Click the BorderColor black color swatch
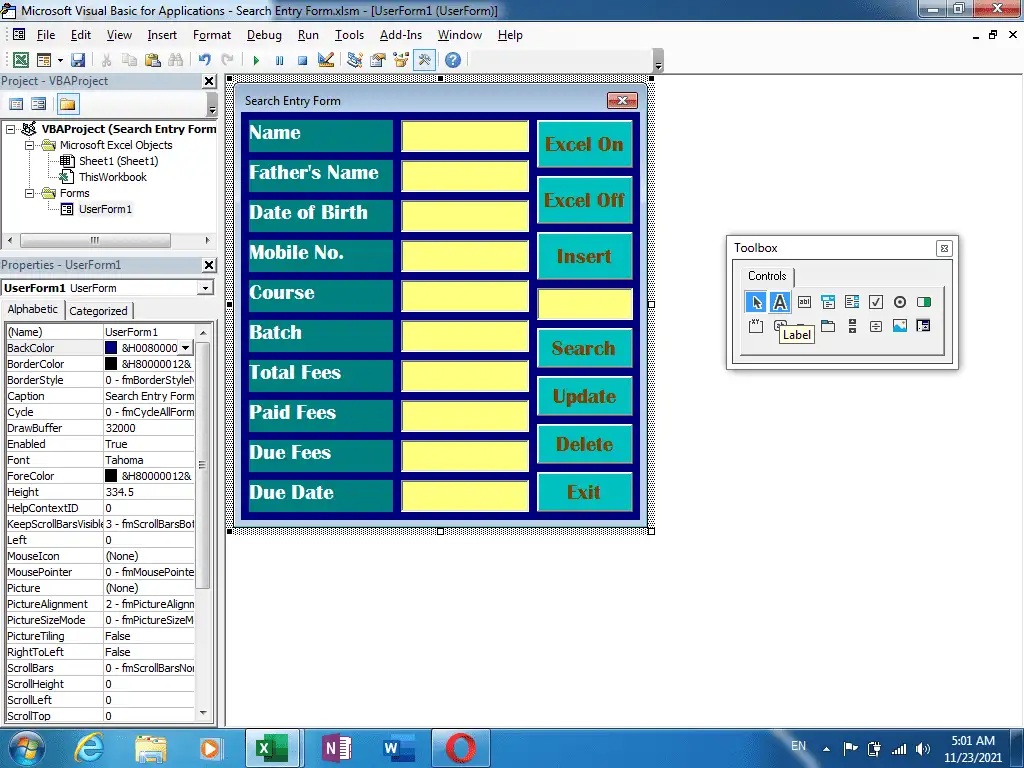The width and height of the screenshot is (1024, 768). [111, 364]
